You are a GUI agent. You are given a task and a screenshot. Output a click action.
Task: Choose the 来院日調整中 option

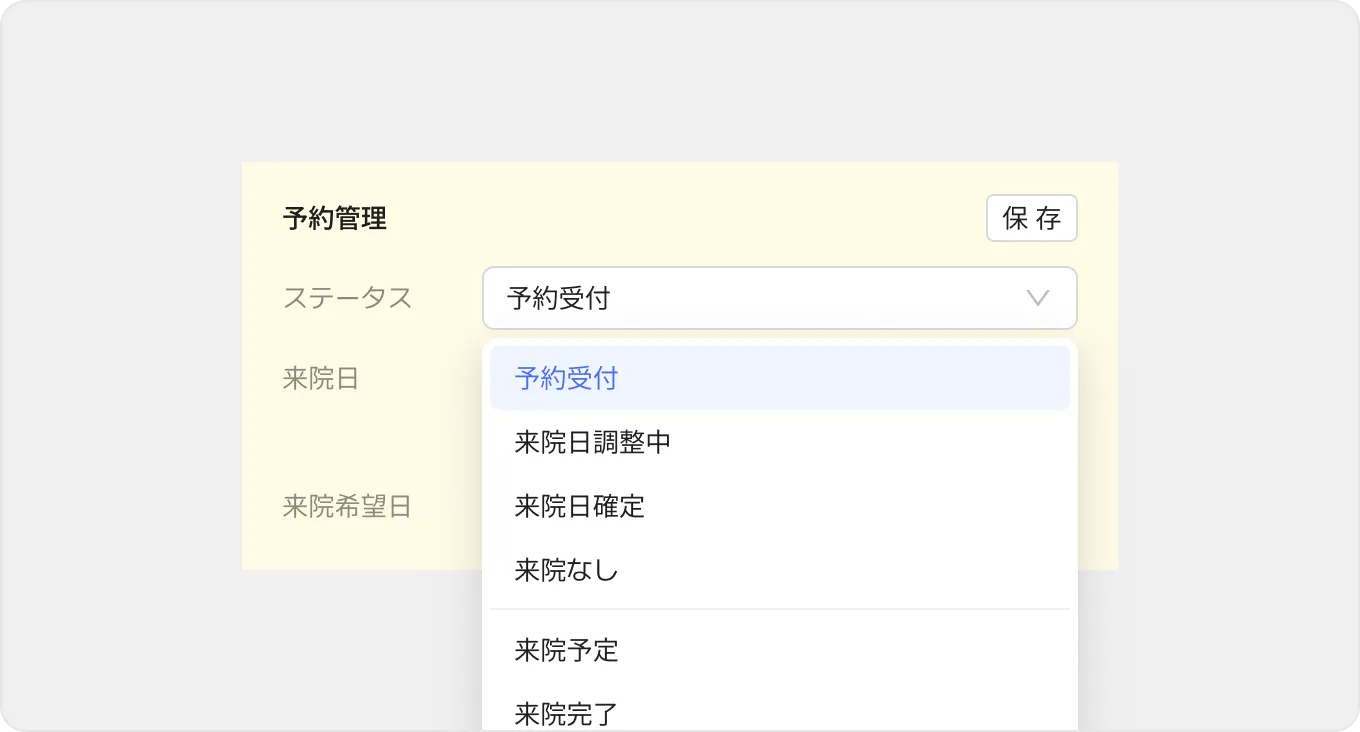click(592, 442)
